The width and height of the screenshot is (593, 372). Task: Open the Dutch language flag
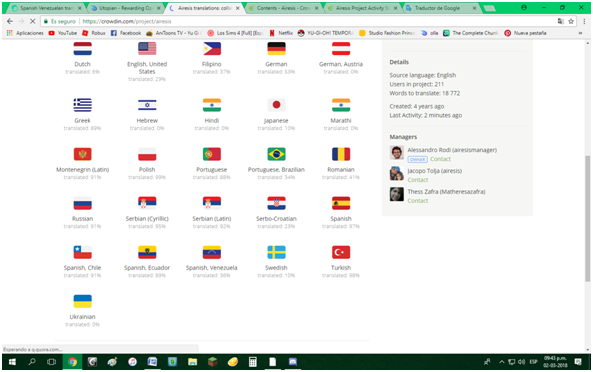click(82, 49)
